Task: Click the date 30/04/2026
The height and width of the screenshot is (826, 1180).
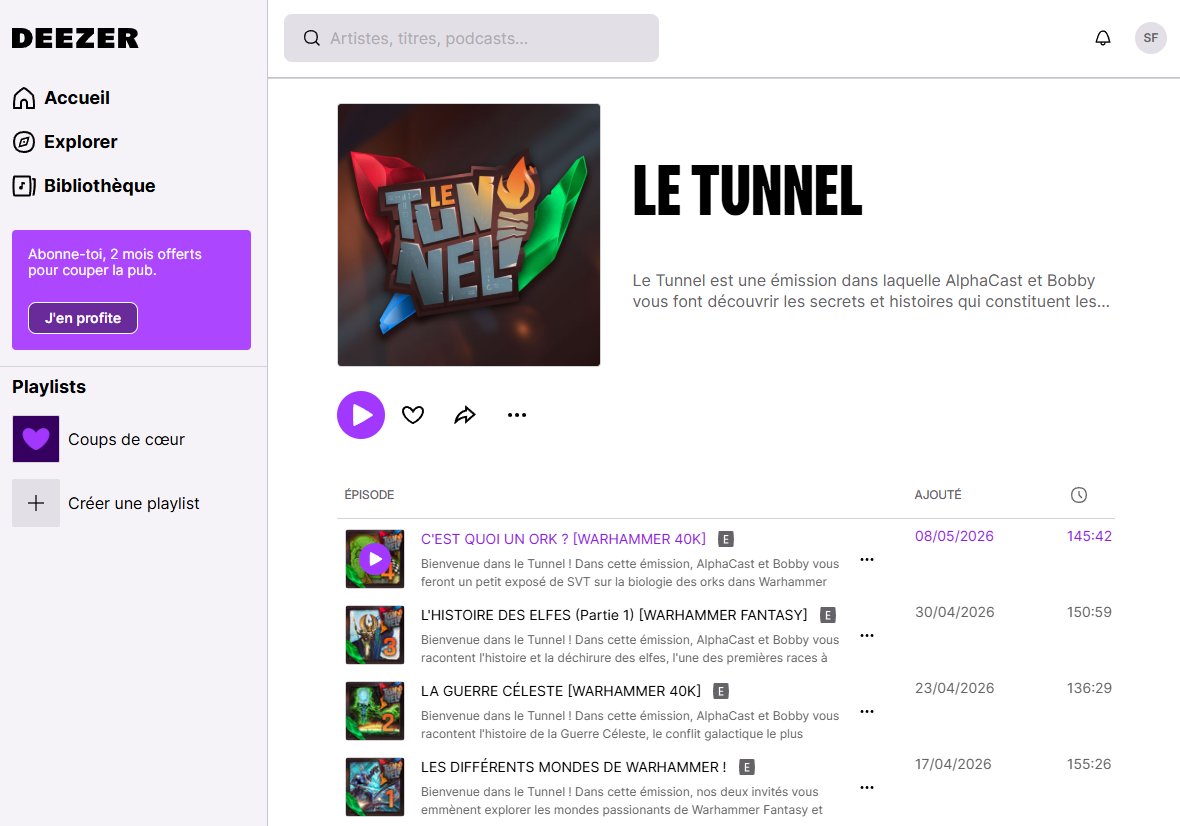Action: pyautogui.click(x=954, y=612)
